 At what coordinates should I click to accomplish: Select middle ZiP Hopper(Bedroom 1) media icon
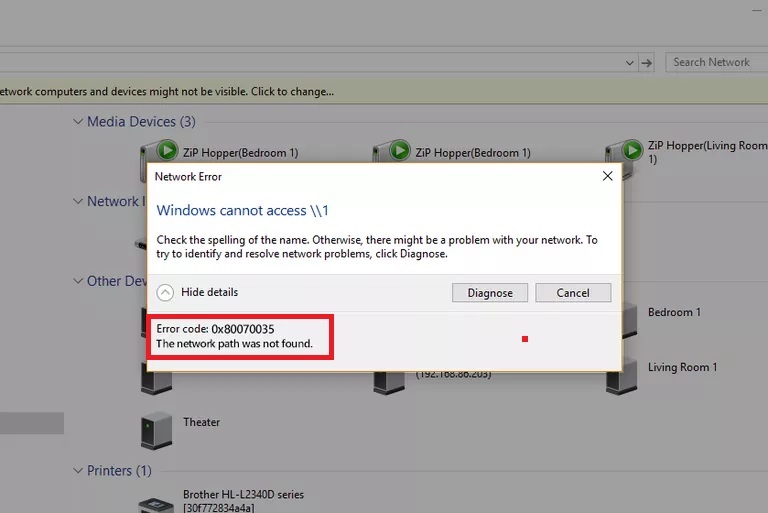coord(392,151)
